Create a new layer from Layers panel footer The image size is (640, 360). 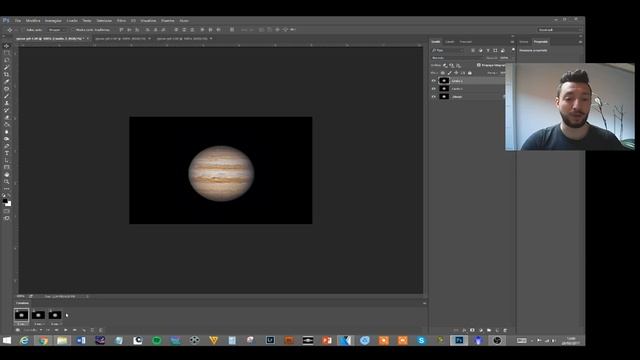point(497,330)
